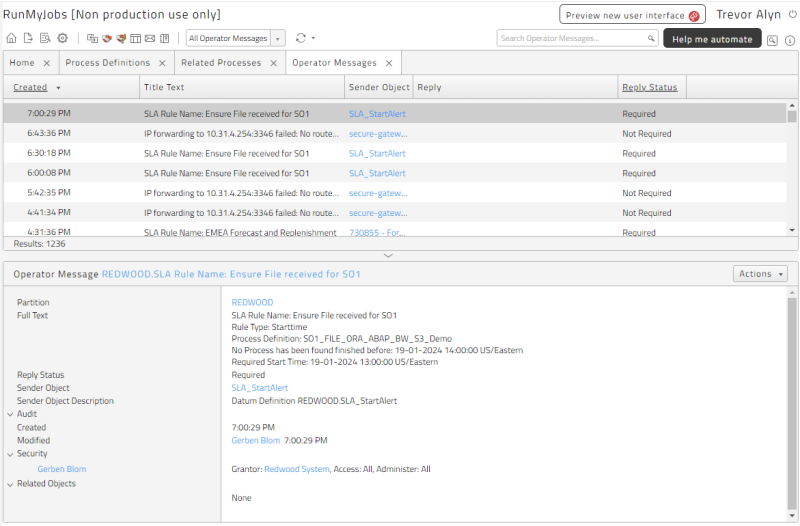Open SLA_StartAlert link in 6:00:08 PM row

click(377, 173)
